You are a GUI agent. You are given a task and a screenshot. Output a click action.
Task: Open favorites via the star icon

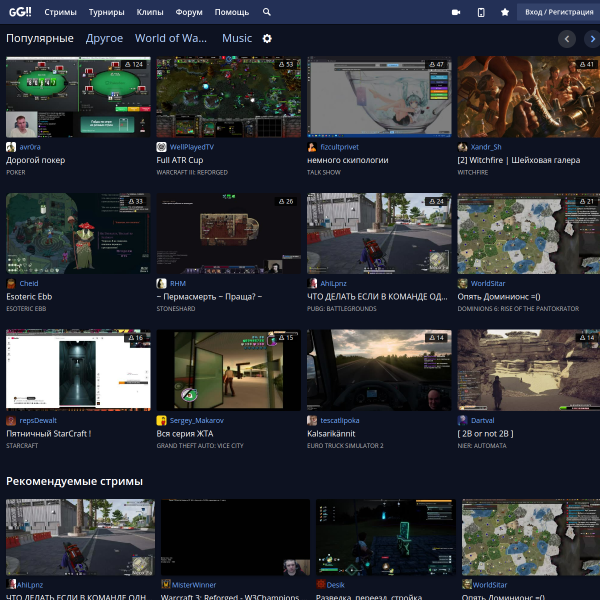[505, 12]
